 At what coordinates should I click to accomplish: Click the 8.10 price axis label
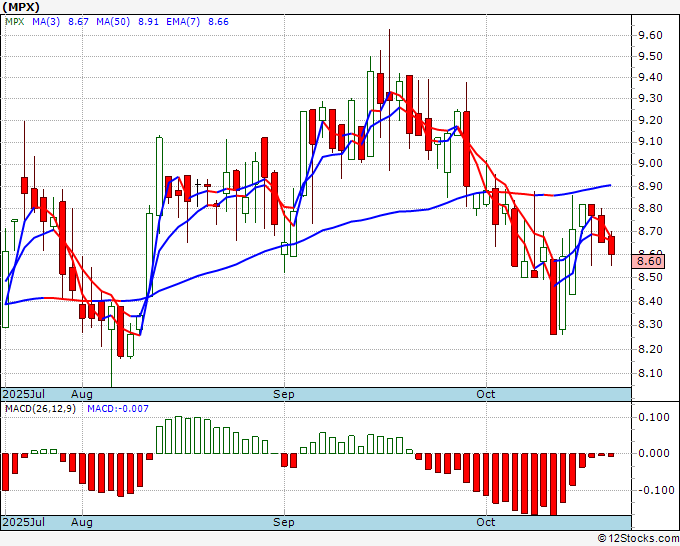click(x=650, y=373)
